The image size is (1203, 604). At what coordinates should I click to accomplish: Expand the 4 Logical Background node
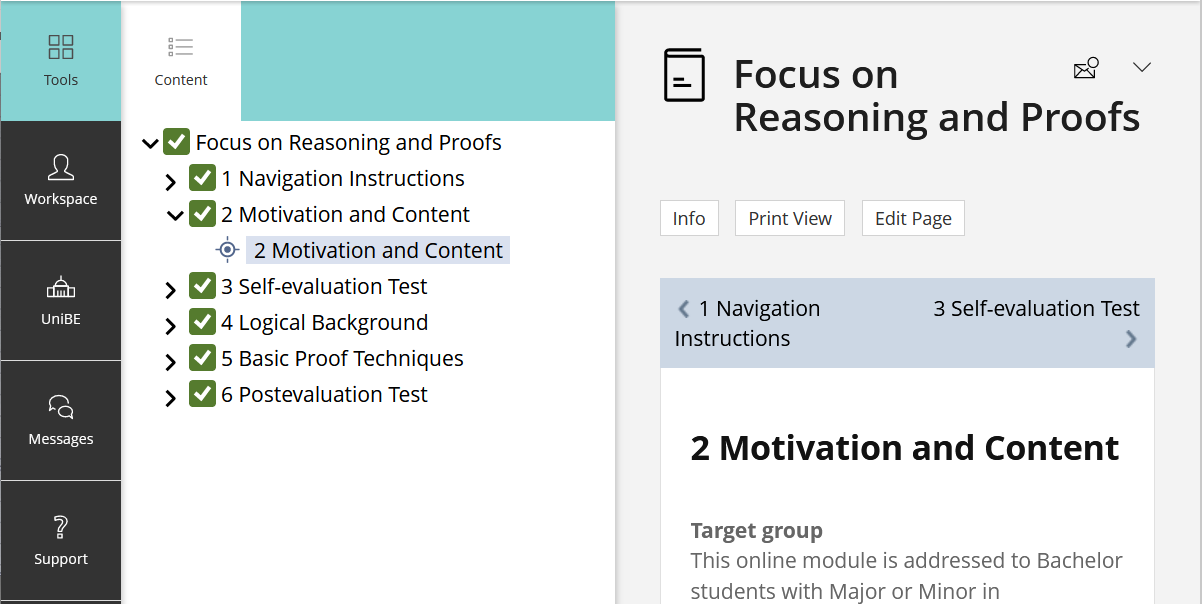(170, 326)
